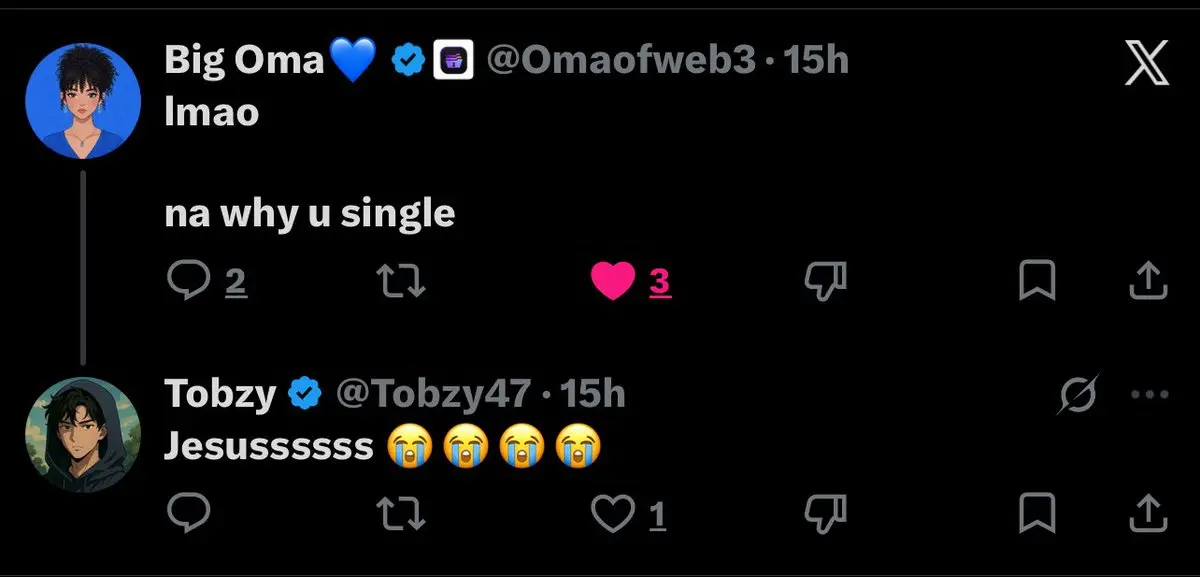This screenshot has height=577, width=1200.
Task: Downvote Big Oma's post
Action: pyautogui.click(x=826, y=283)
